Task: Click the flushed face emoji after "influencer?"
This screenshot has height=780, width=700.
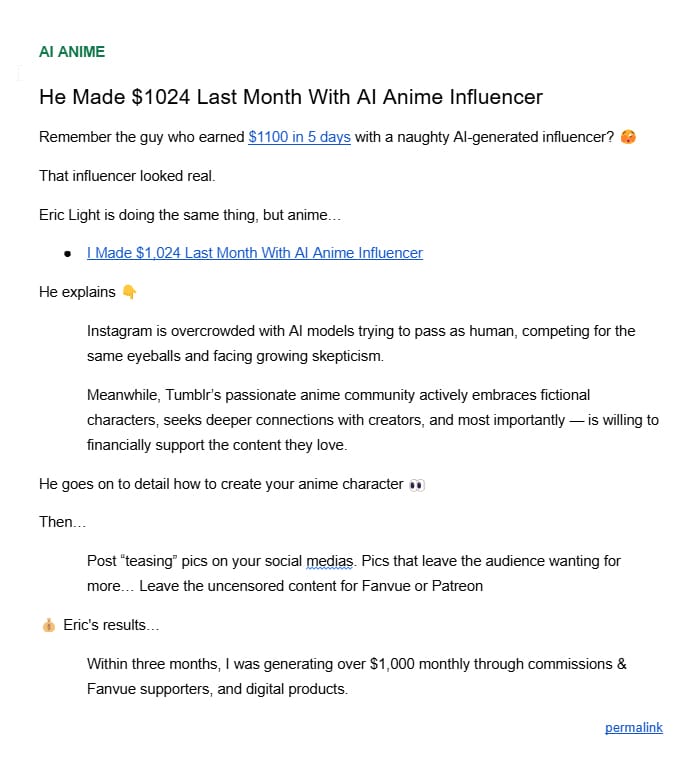Action: pyautogui.click(x=628, y=137)
